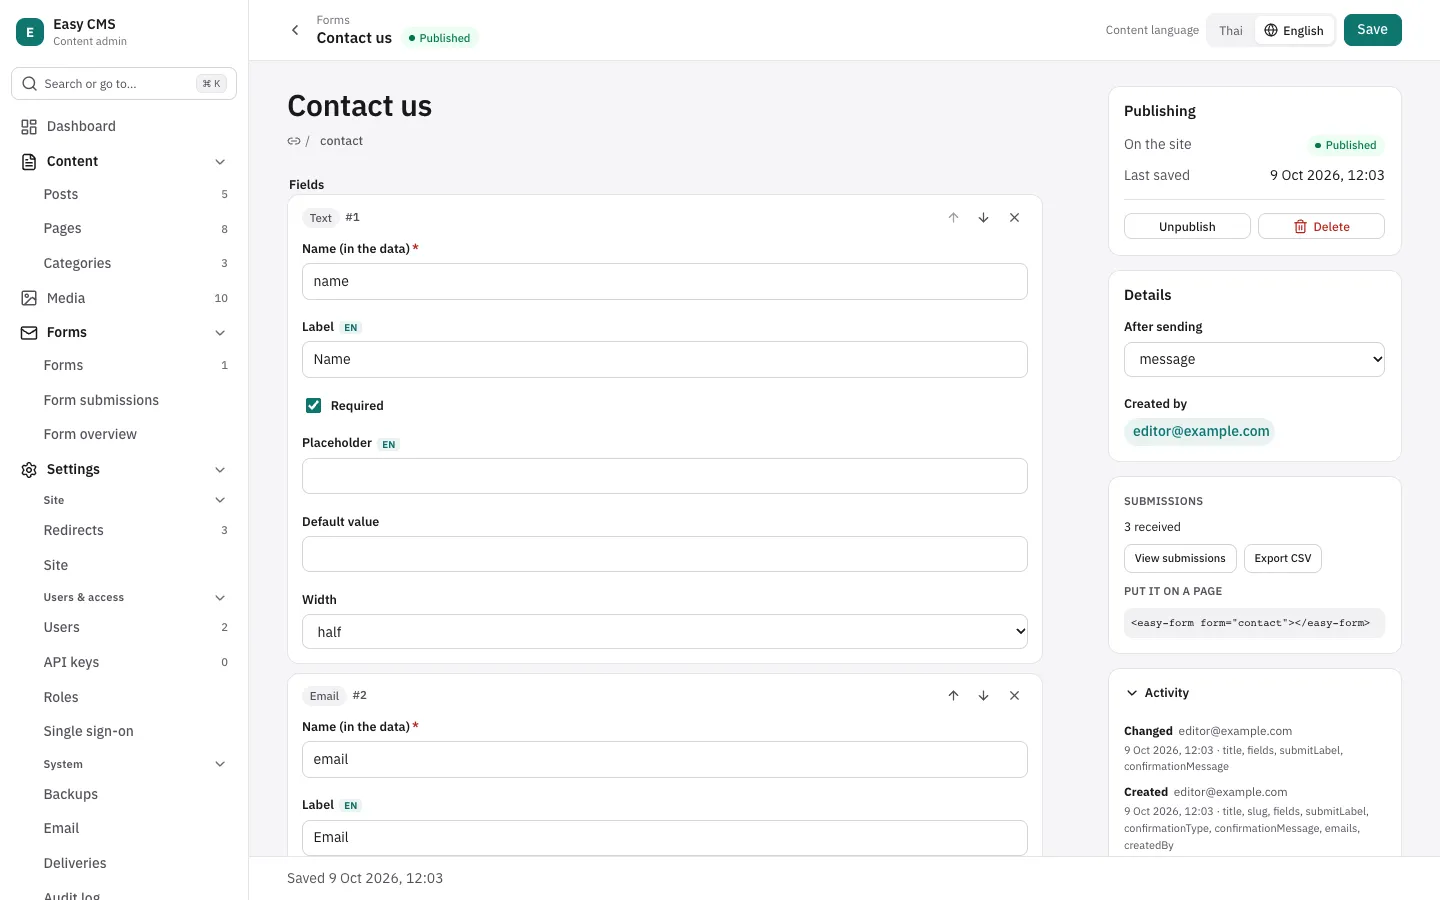Open the Width dropdown set to half
This screenshot has height=900, width=1440.
point(664,632)
